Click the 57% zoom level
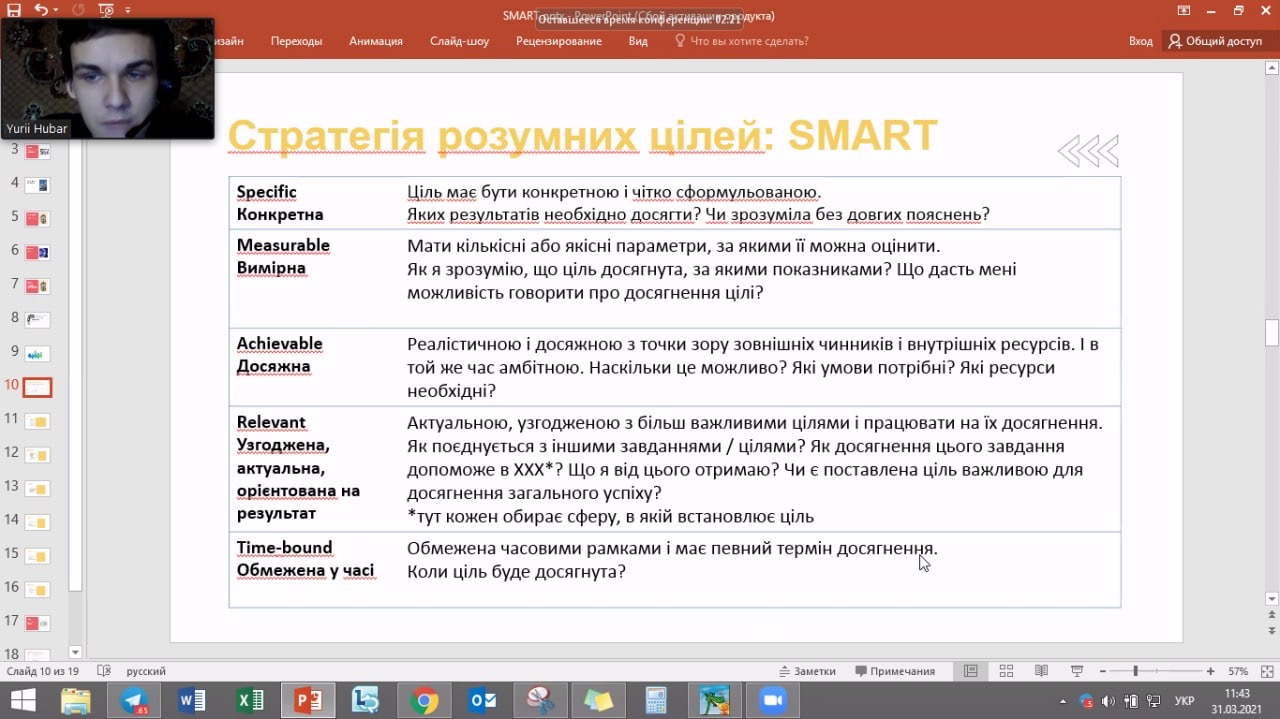 click(1238, 671)
